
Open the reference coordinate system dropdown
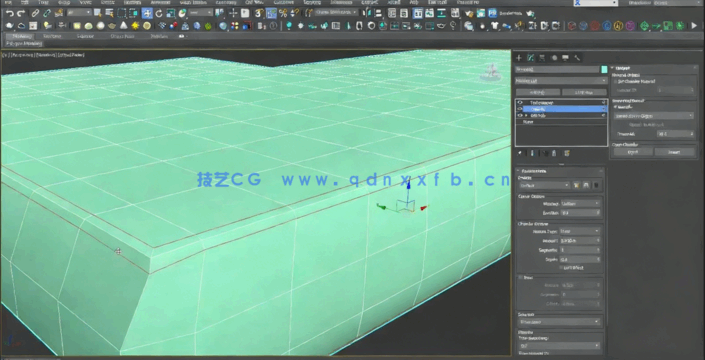coord(201,13)
